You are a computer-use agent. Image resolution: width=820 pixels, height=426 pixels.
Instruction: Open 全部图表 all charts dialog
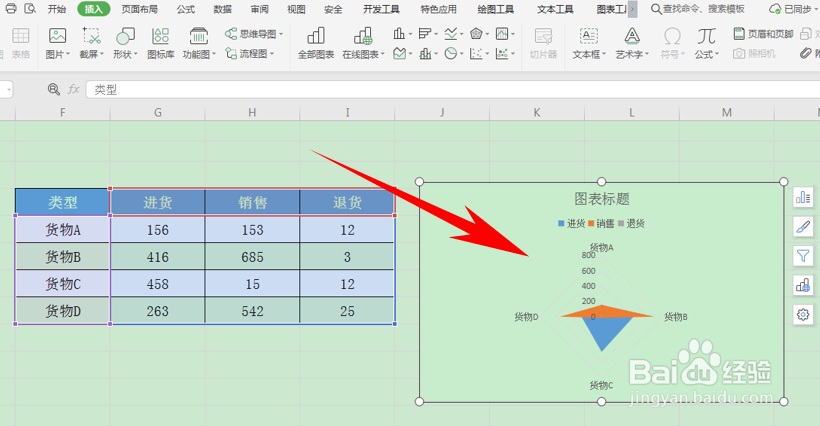[x=316, y=43]
